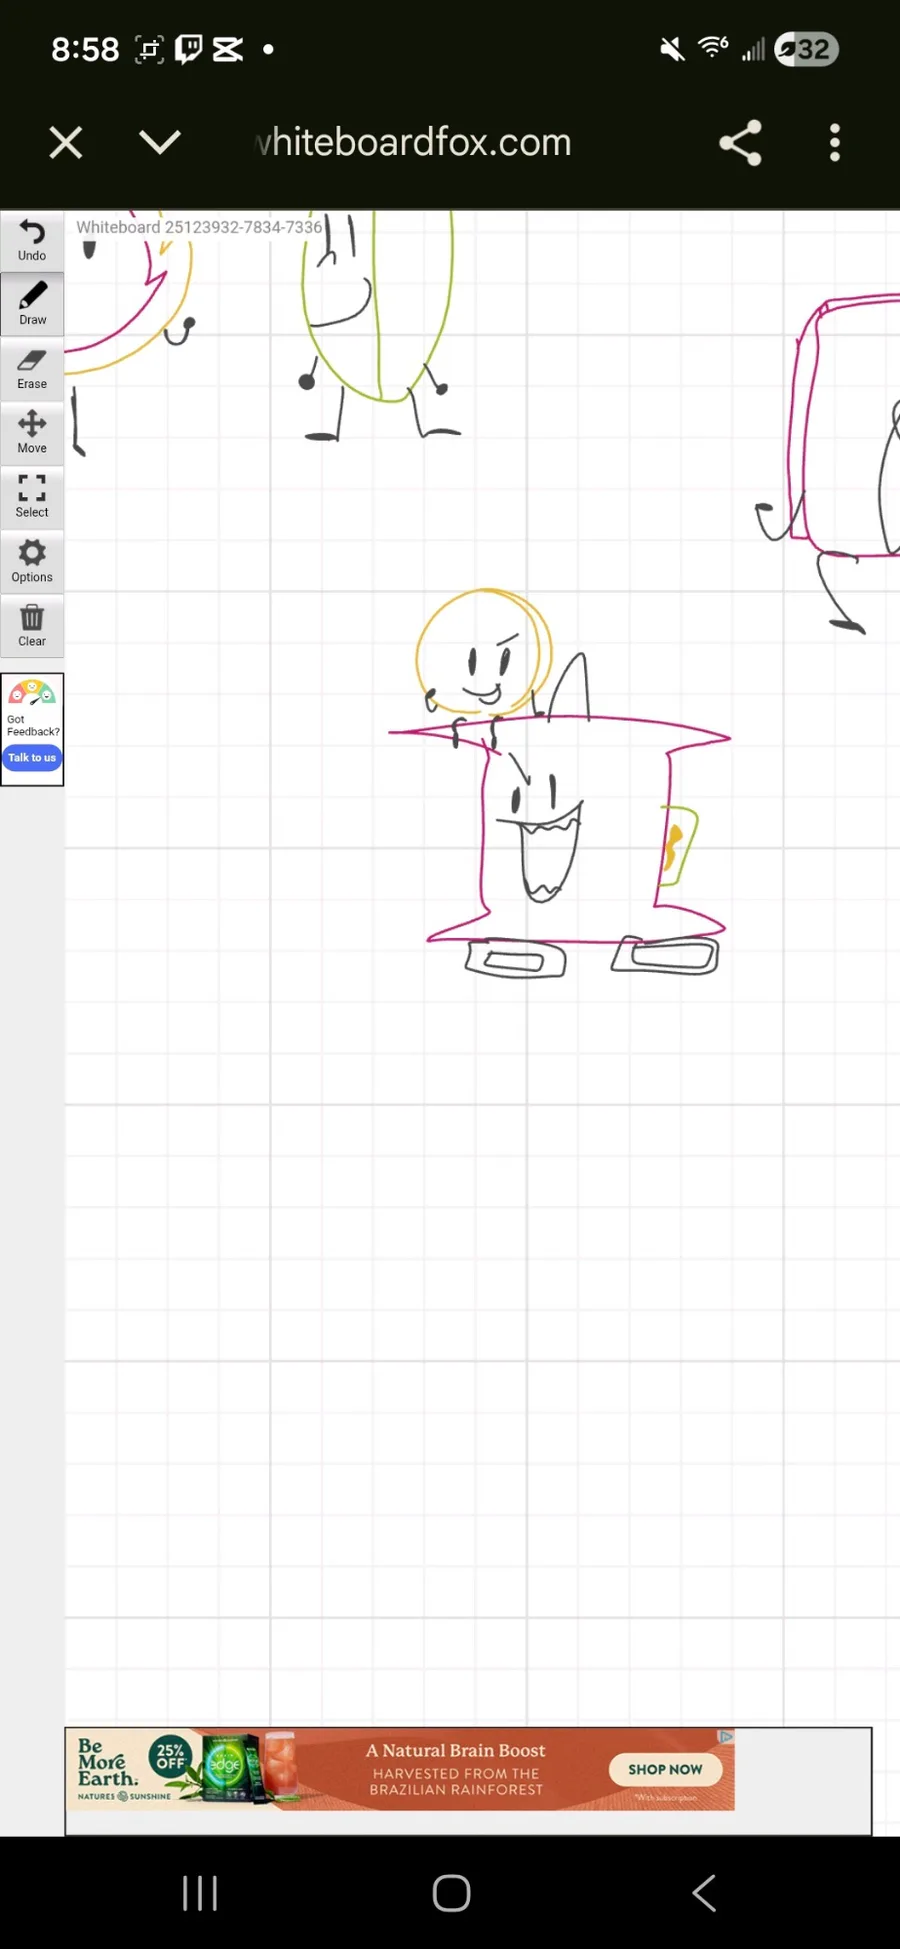Image resolution: width=900 pixels, height=1949 pixels.
Task: Tap the 25% OFF ad badge
Action: (170, 1757)
